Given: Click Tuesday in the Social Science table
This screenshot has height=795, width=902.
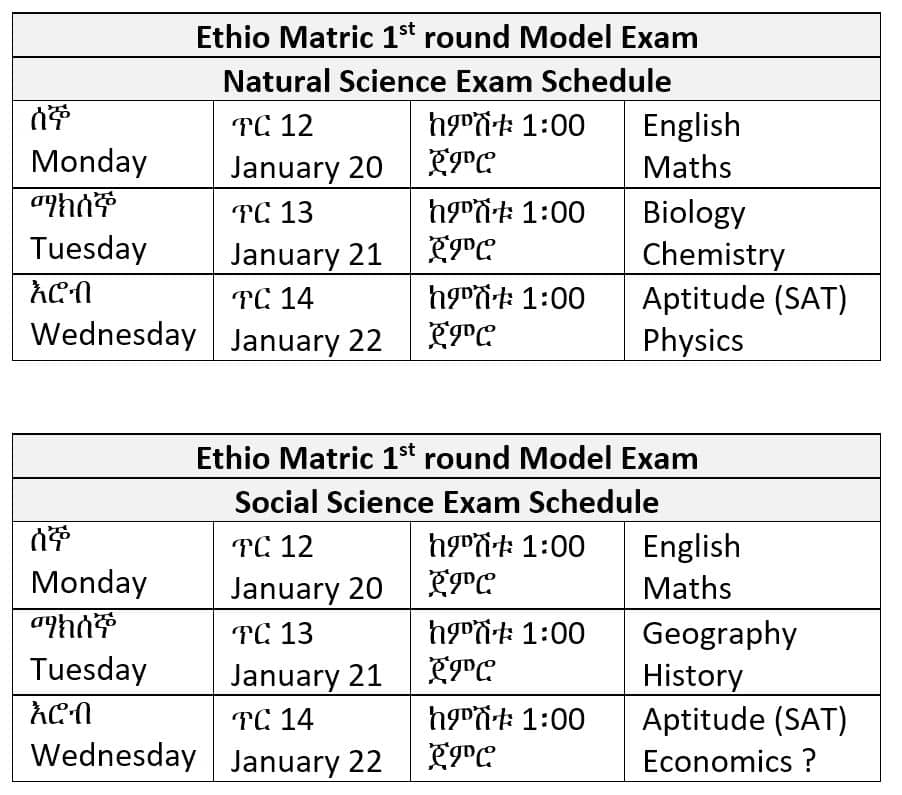Looking at the screenshot, I should click(89, 669).
